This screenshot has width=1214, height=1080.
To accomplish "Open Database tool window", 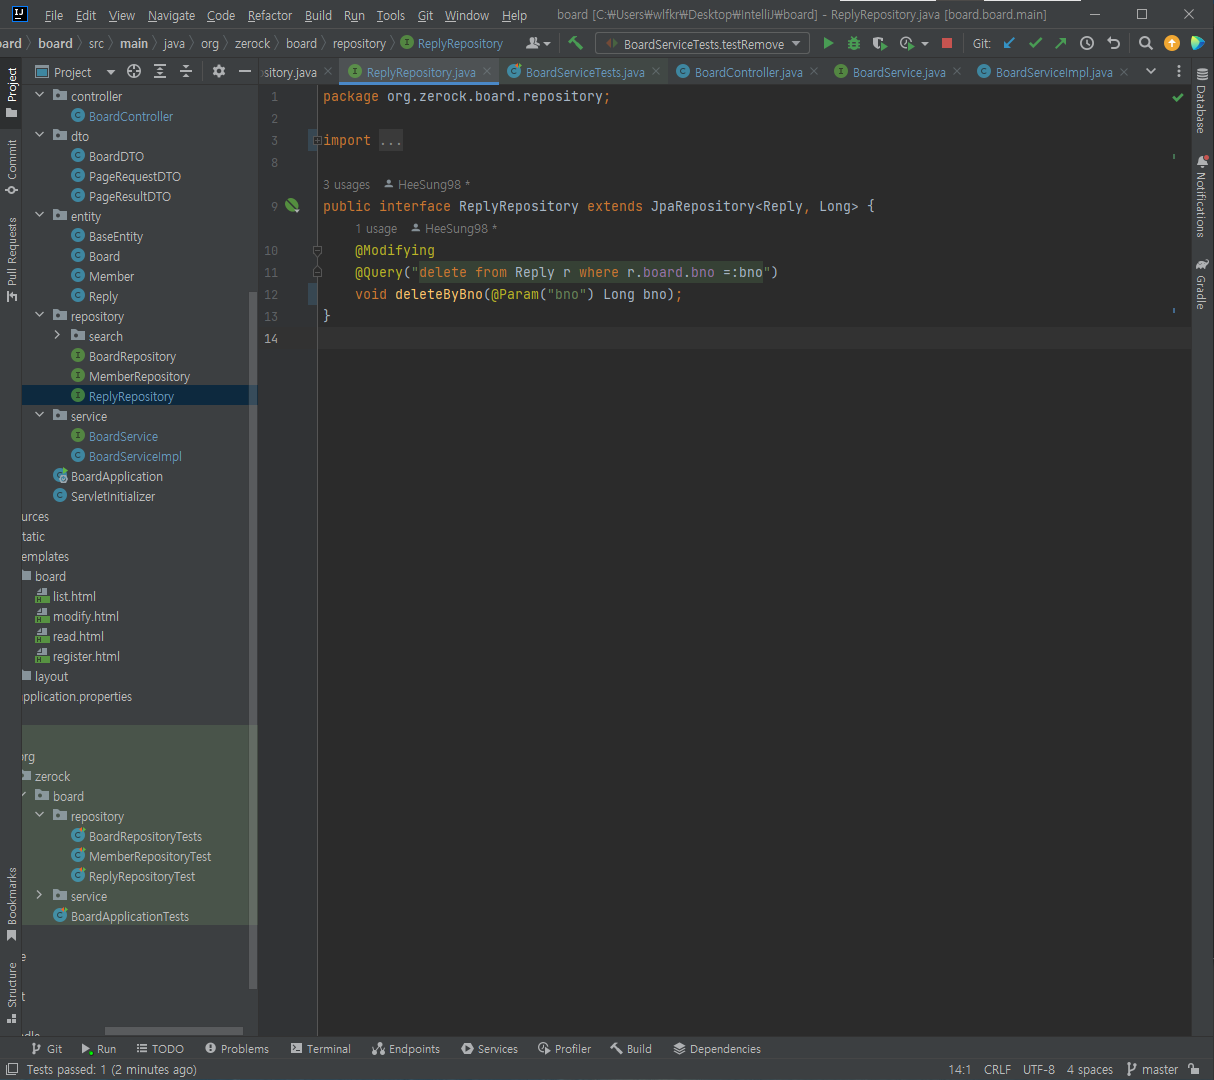I will point(1202,102).
